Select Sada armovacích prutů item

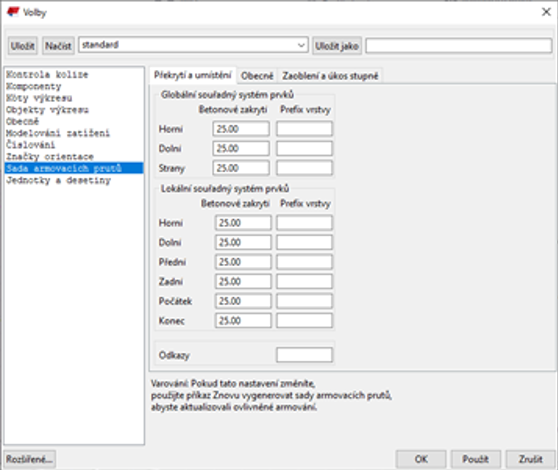click(74, 168)
